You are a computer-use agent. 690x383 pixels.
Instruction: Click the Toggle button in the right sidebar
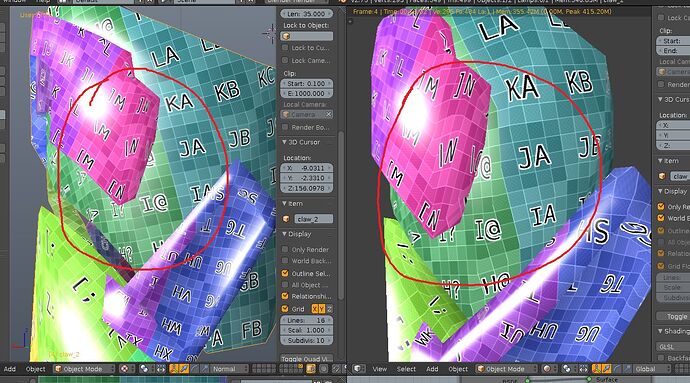click(673, 316)
